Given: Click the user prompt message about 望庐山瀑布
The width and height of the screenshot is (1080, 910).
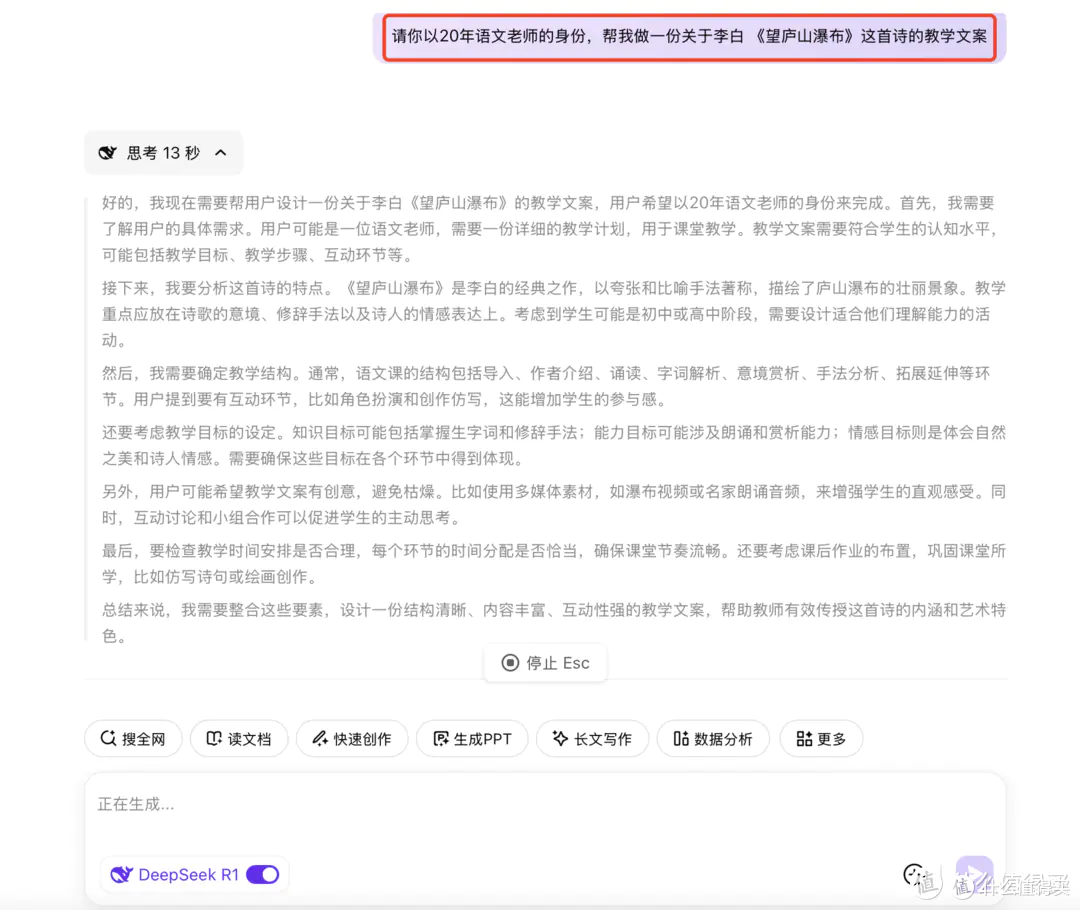Looking at the screenshot, I should point(689,37).
